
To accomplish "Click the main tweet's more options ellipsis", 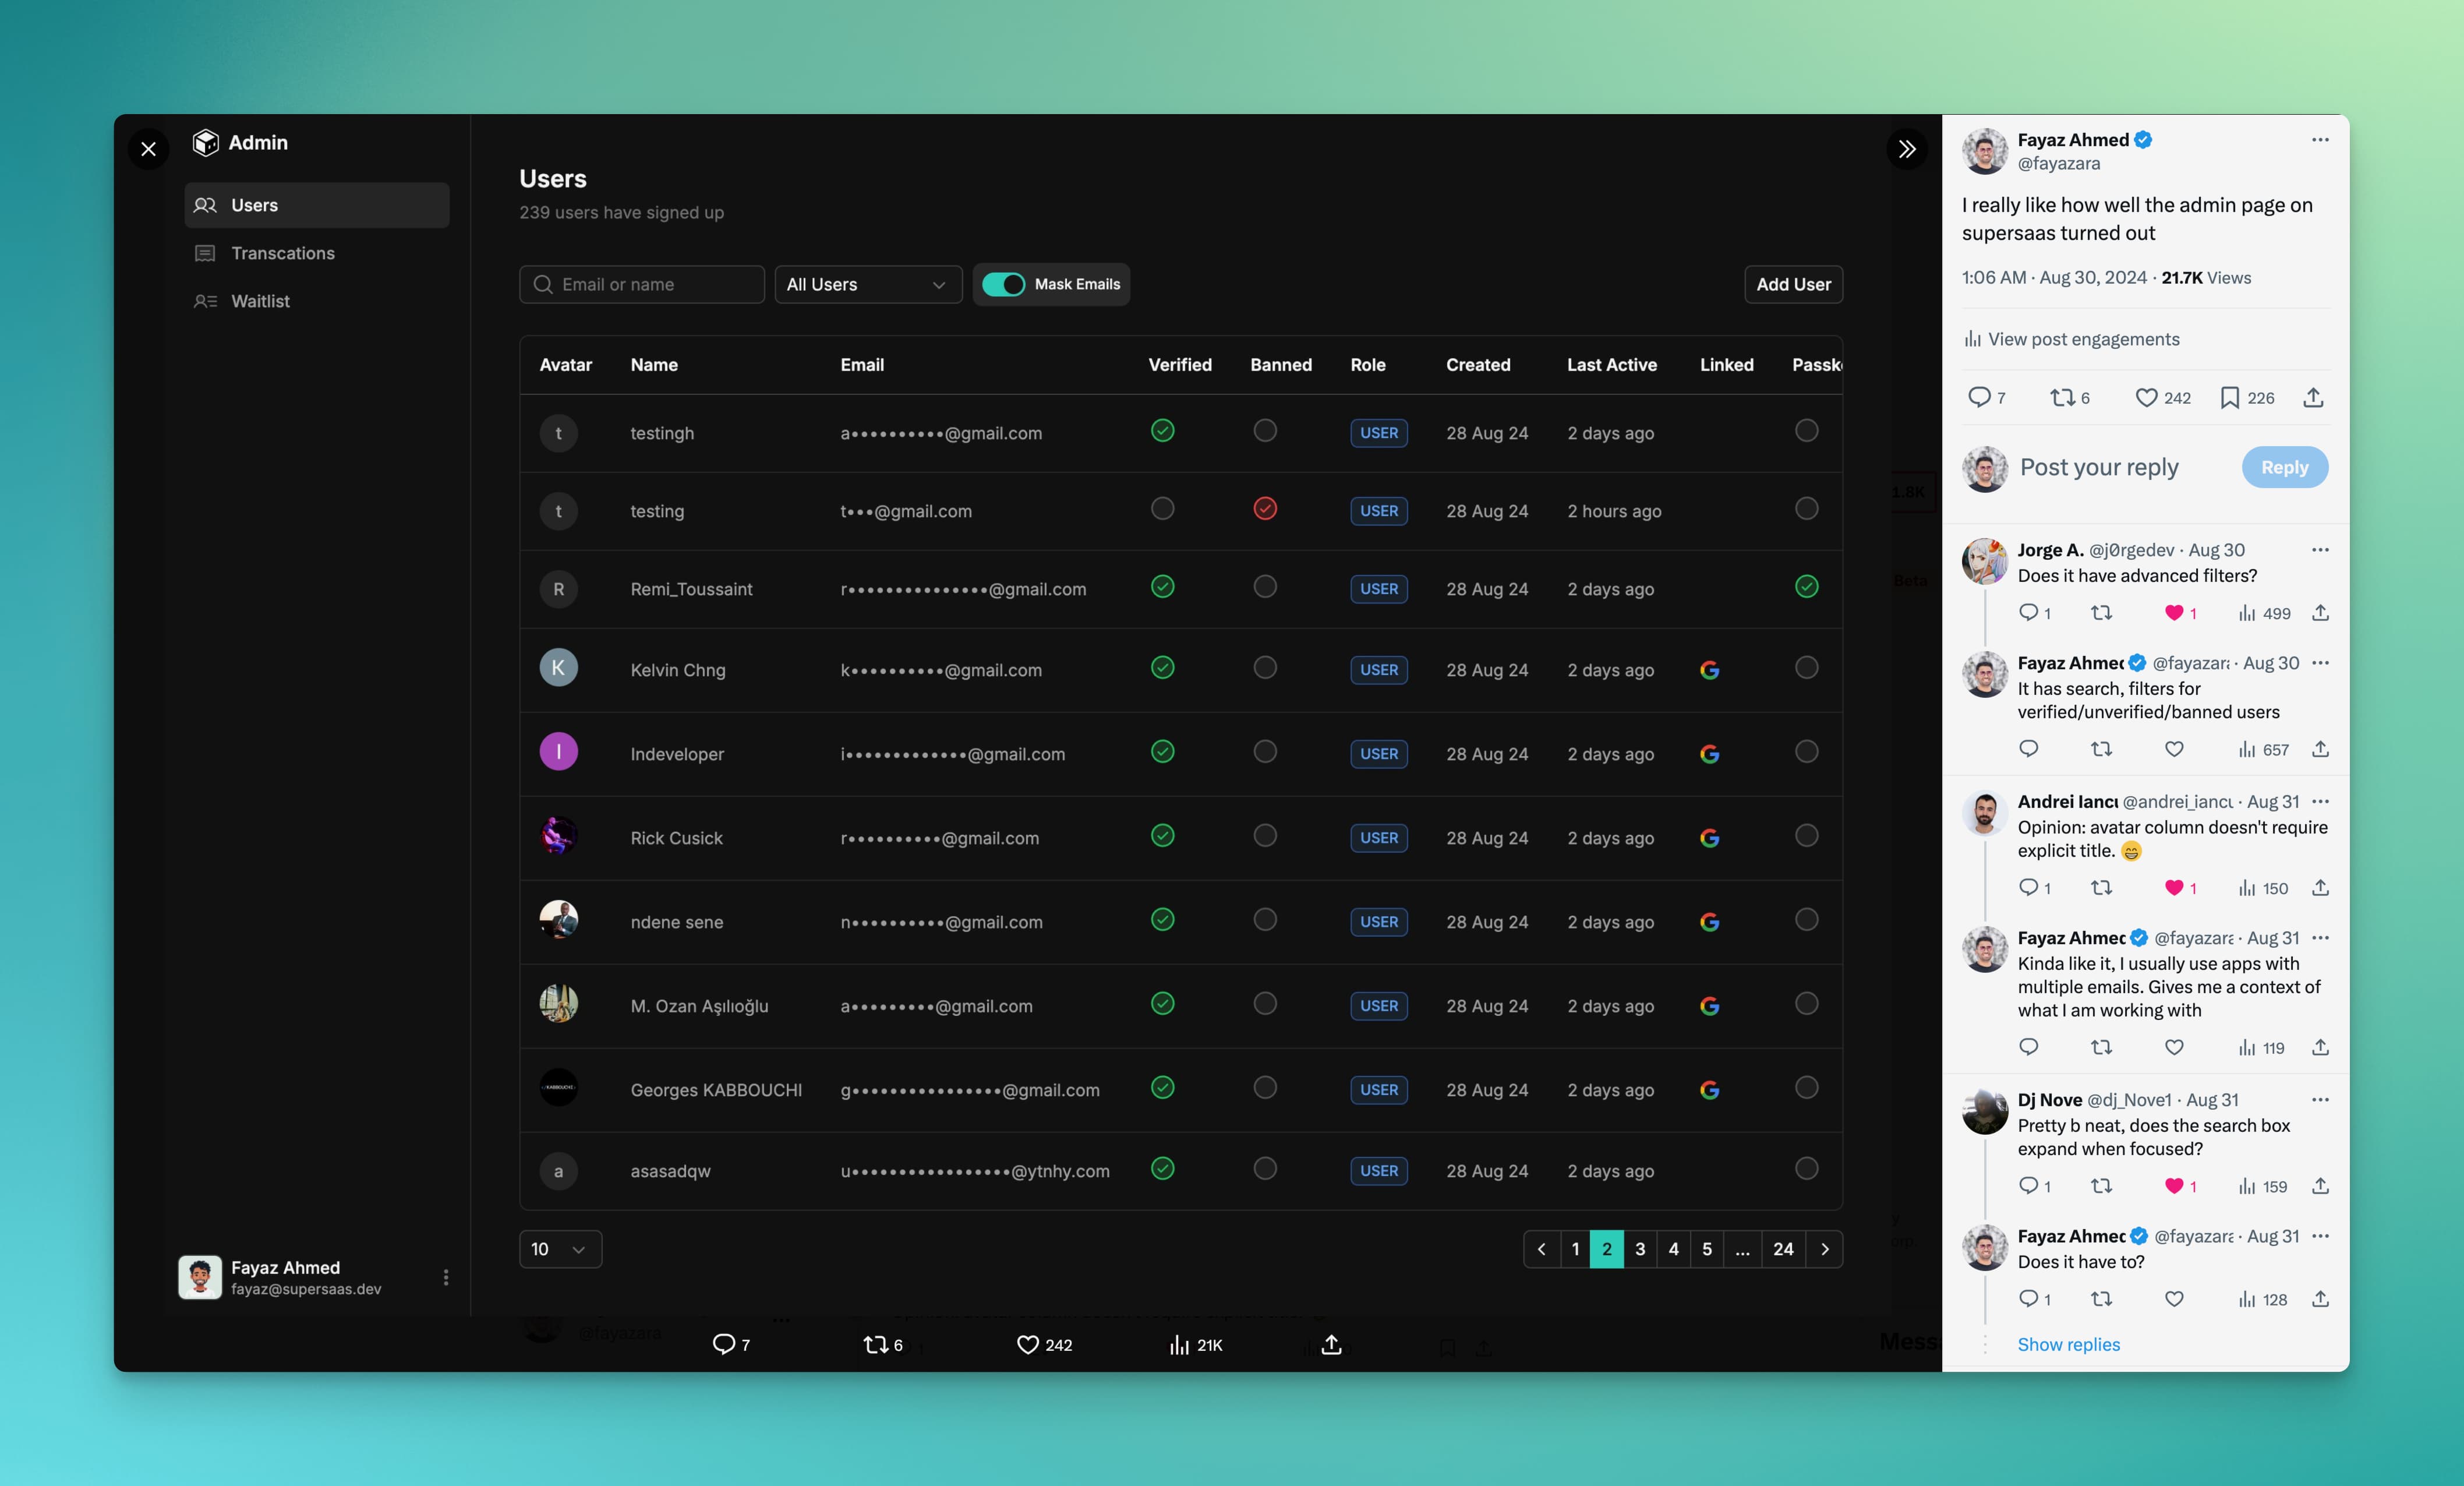I will pyautogui.click(x=2320, y=140).
